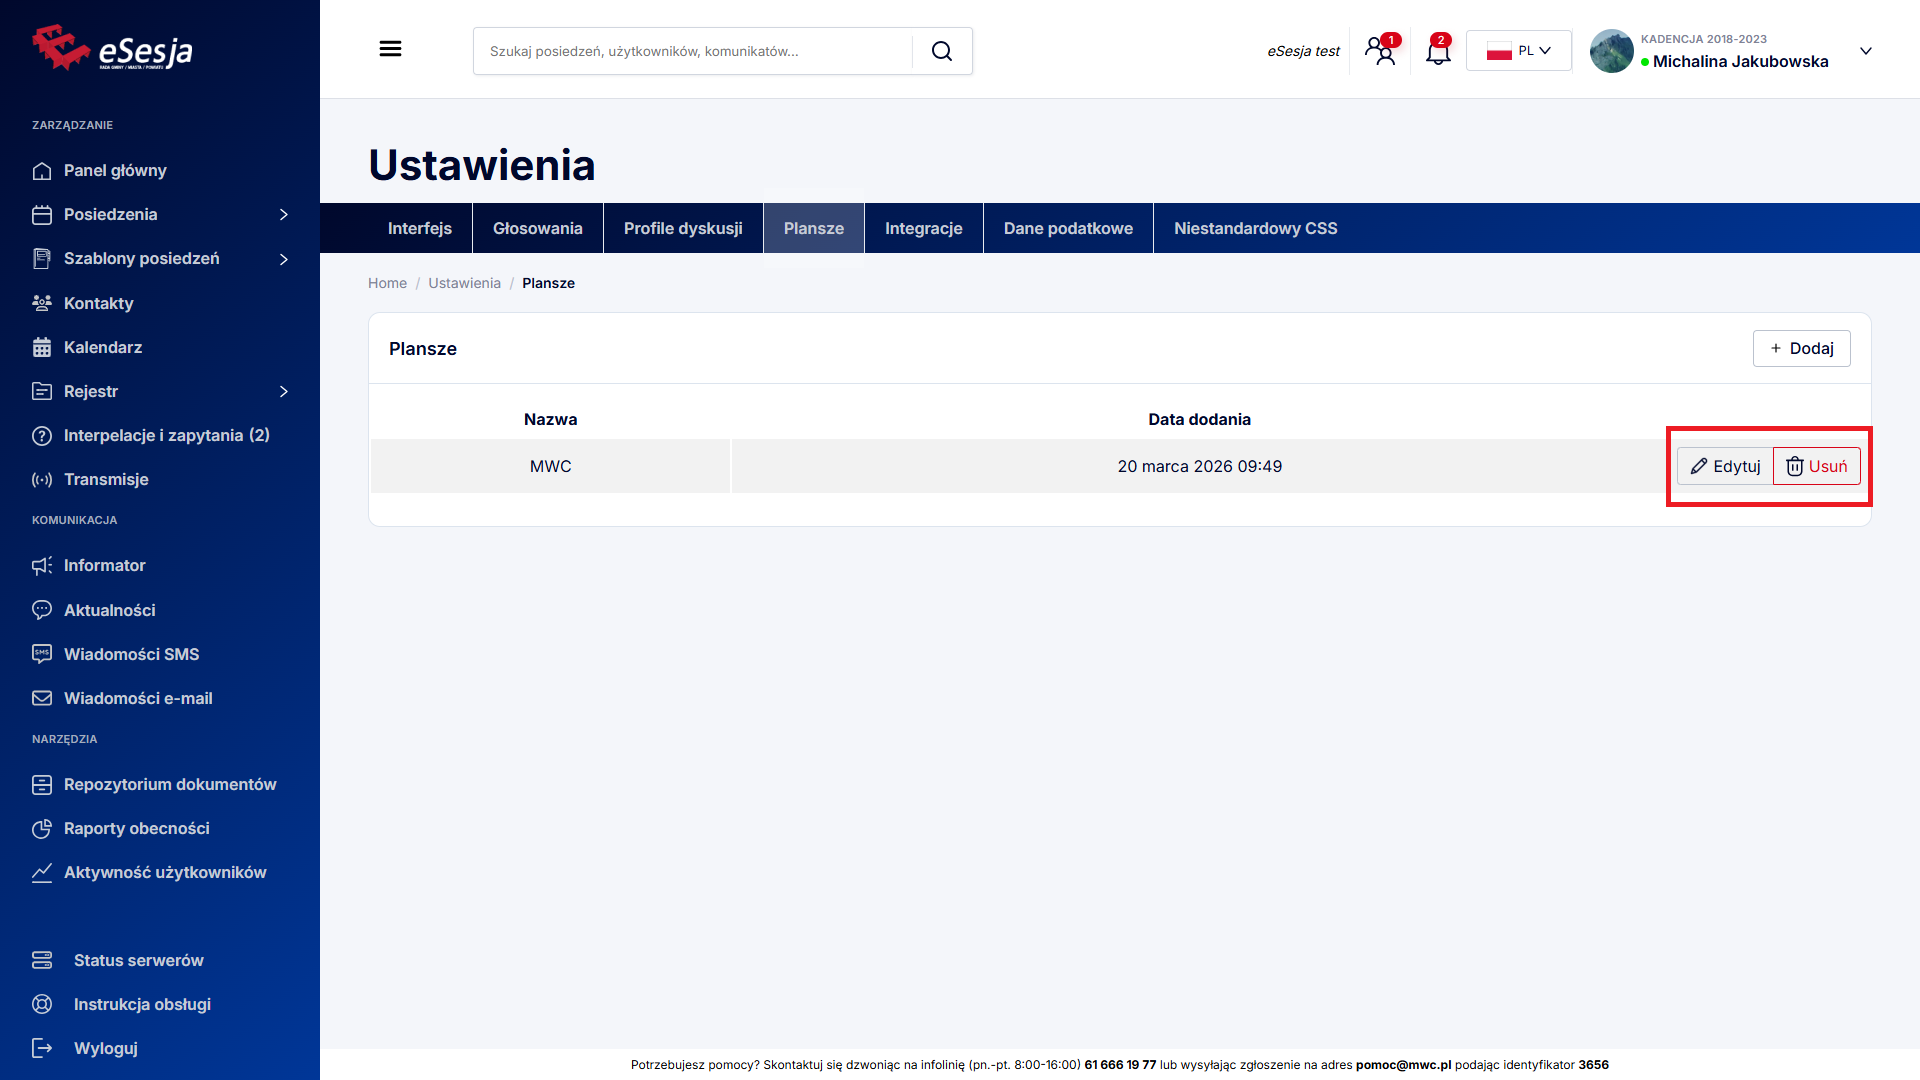The width and height of the screenshot is (1920, 1080).
Task: Open the notifications bell icon
Action: [x=1437, y=51]
